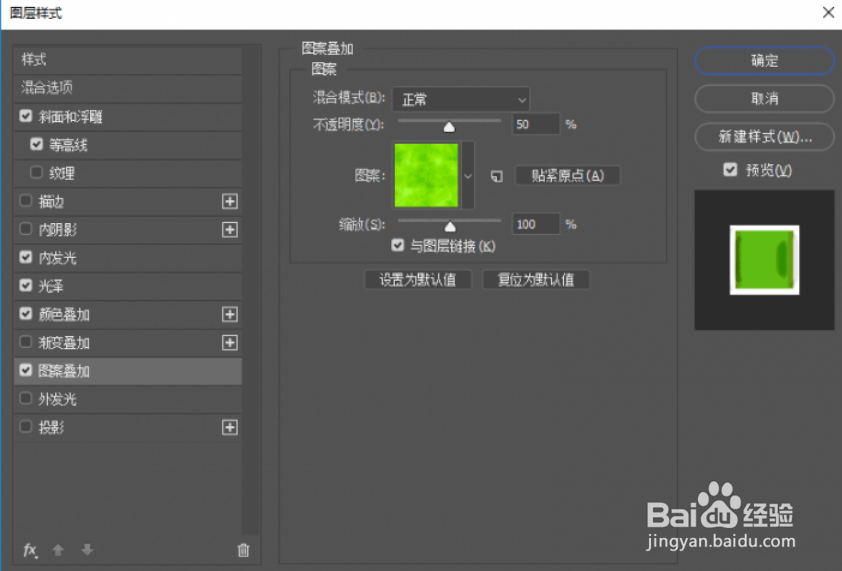Select 样式 in the left list
Viewport: 842px width, 571px height.
[128, 60]
